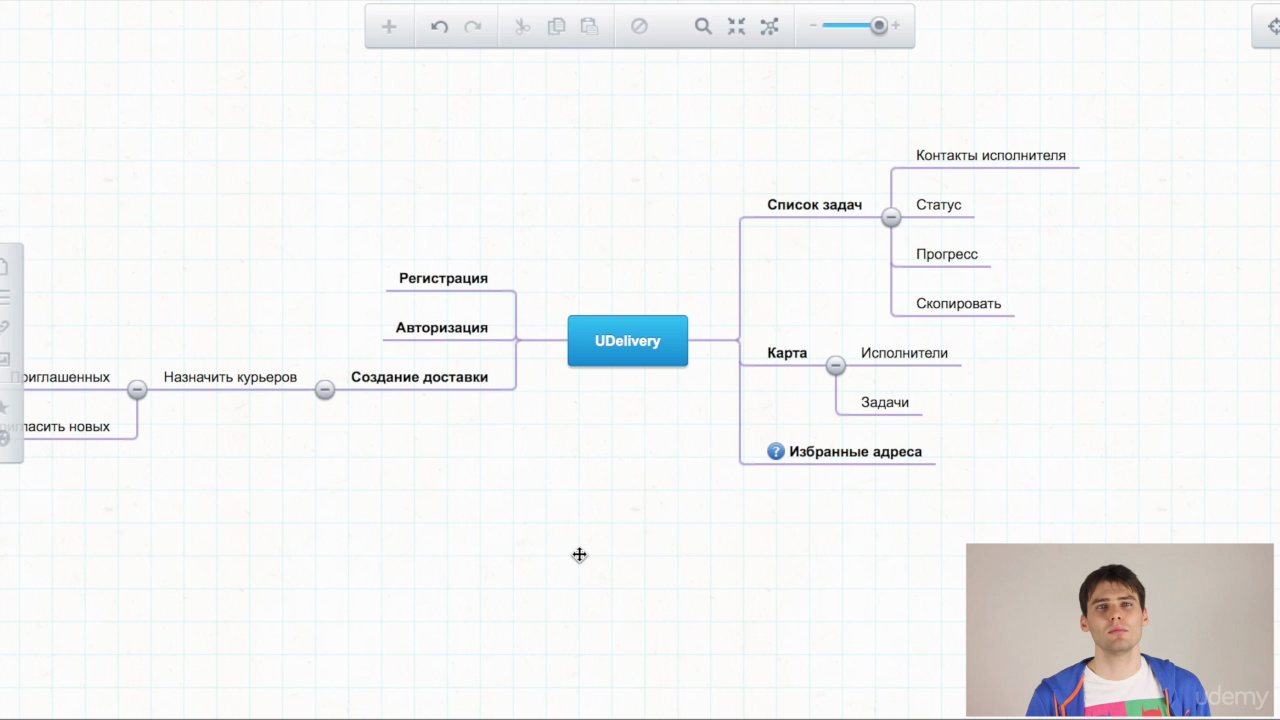1280x720 pixels.
Task: Select the Регистрация node
Action: coord(443,278)
